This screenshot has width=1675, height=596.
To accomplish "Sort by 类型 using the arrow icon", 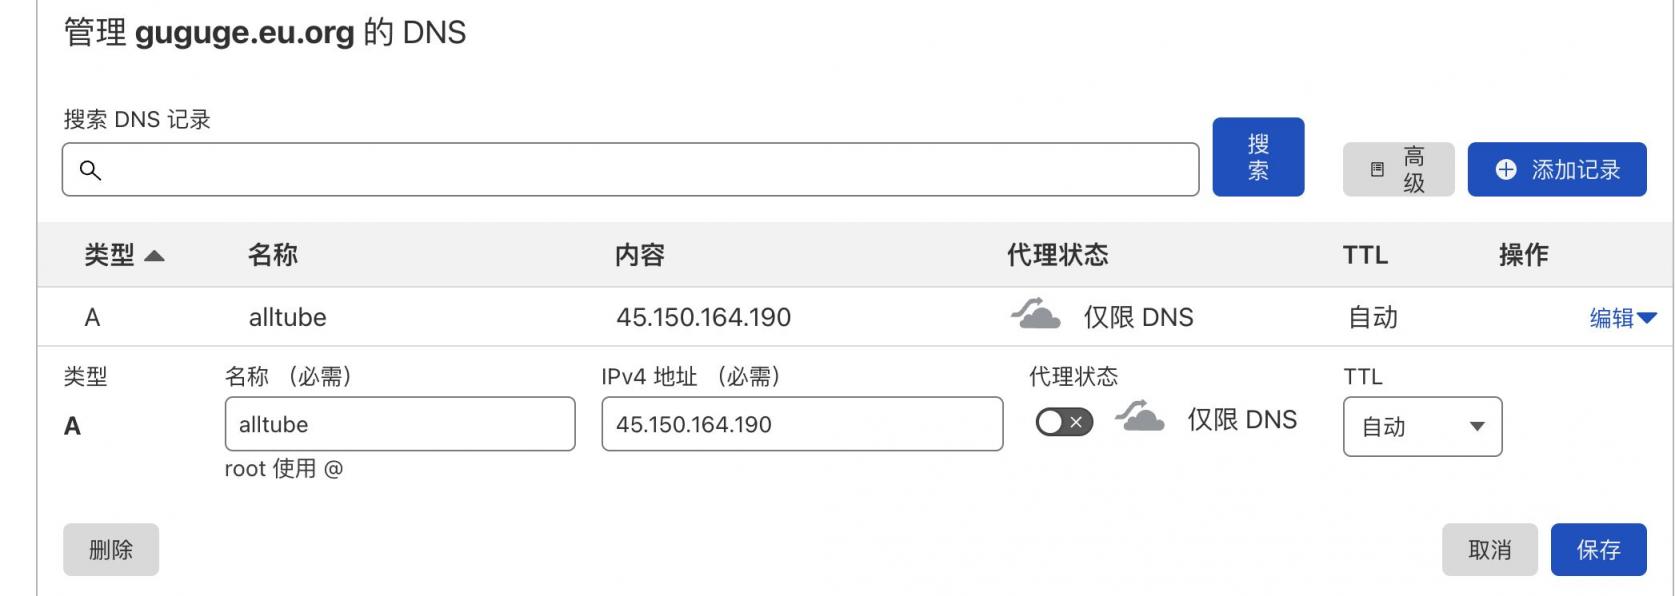I will point(154,256).
